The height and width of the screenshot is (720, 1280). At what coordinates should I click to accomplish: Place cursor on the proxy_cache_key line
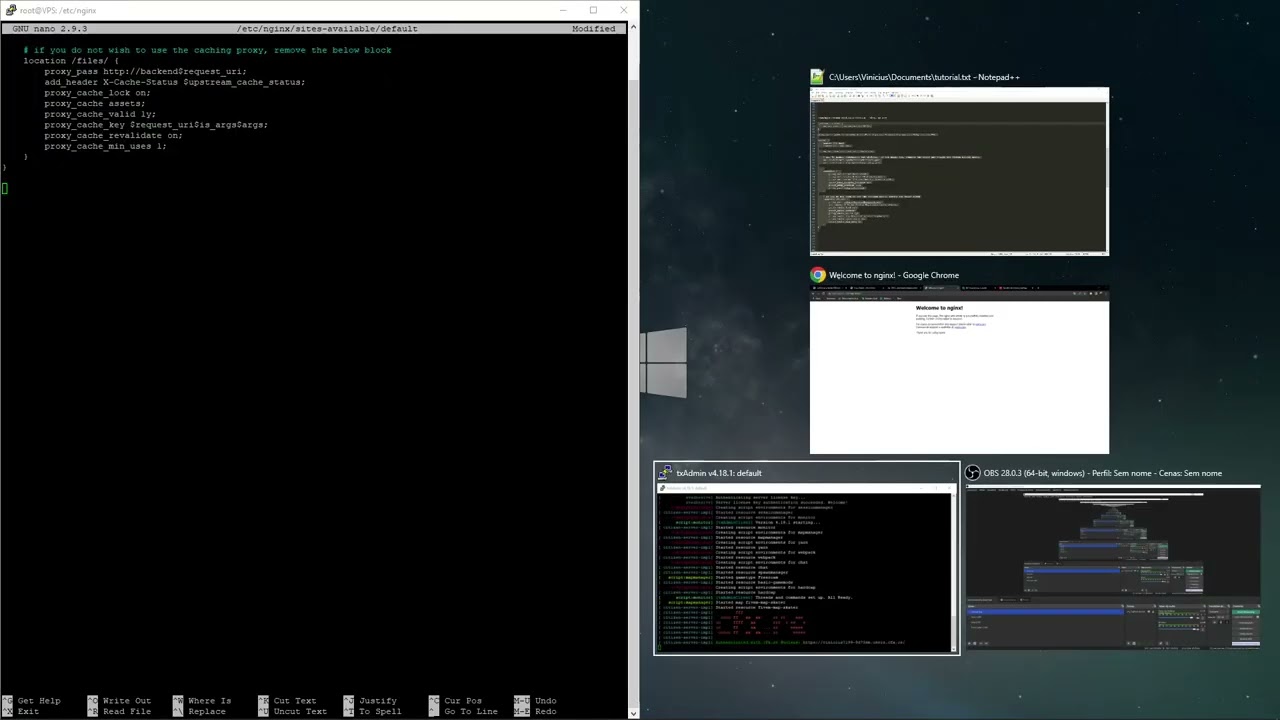156,125
